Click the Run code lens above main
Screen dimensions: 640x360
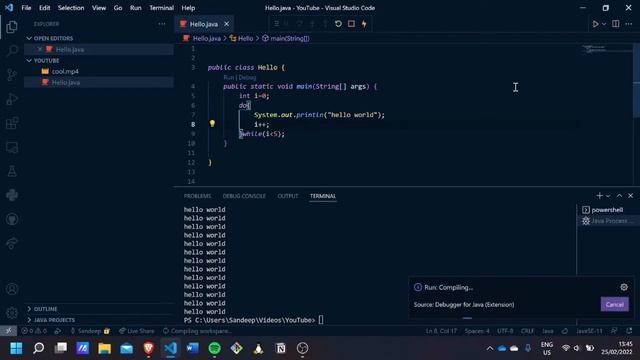pyautogui.click(x=229, y=77)
